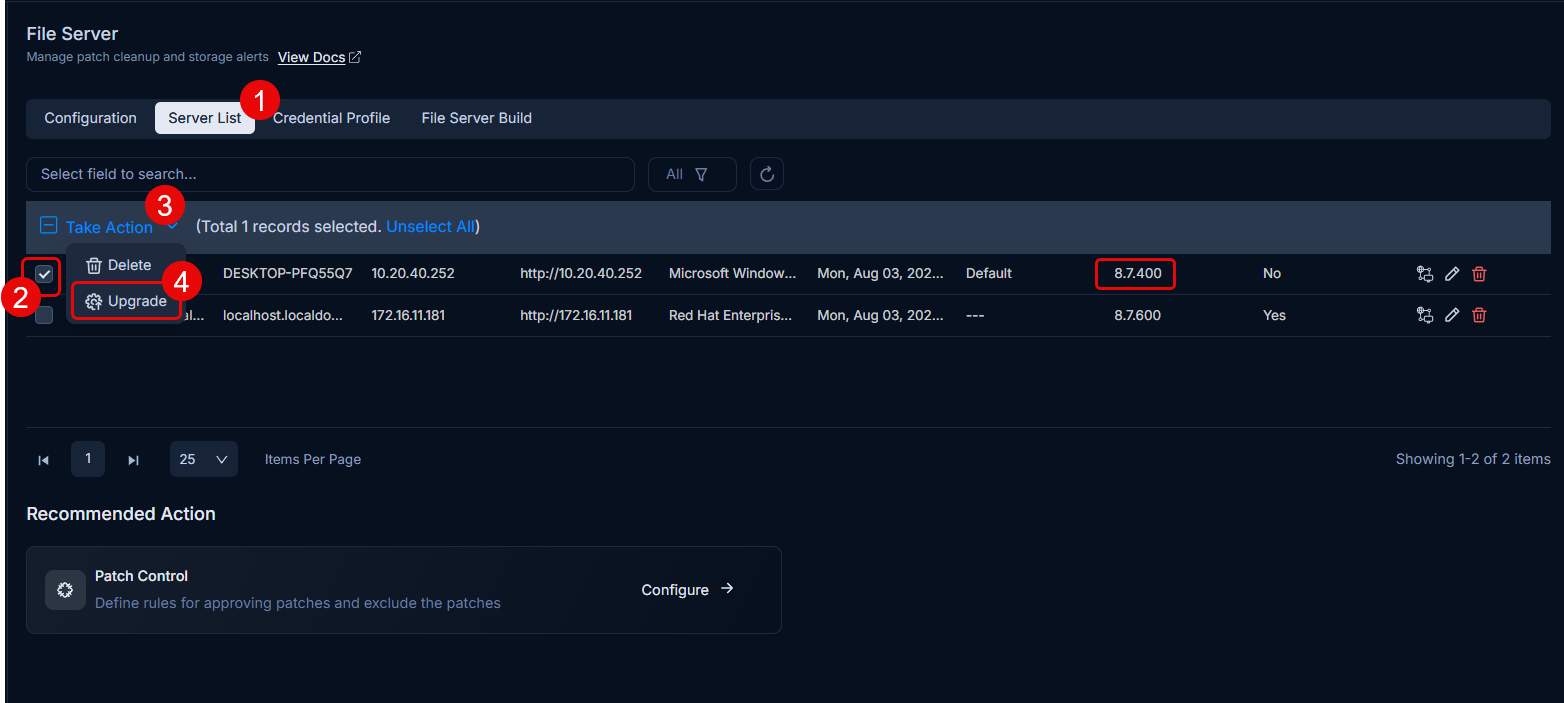Open the All filter dropdown
The image size is (1564, 703).
click(692, 174)
